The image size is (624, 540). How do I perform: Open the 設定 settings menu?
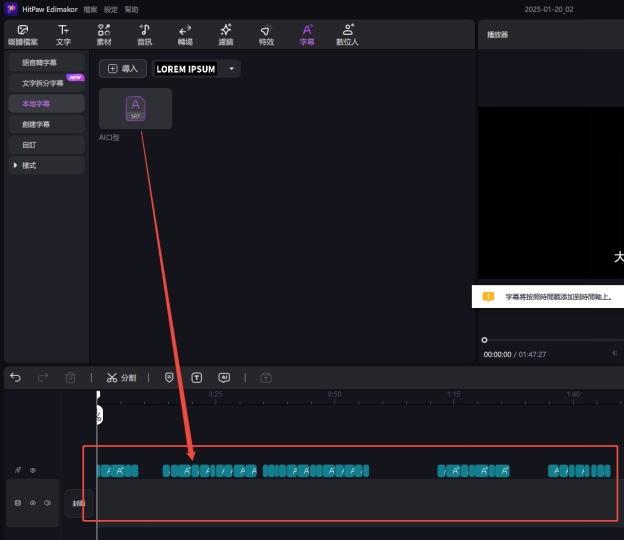[111, 8]
